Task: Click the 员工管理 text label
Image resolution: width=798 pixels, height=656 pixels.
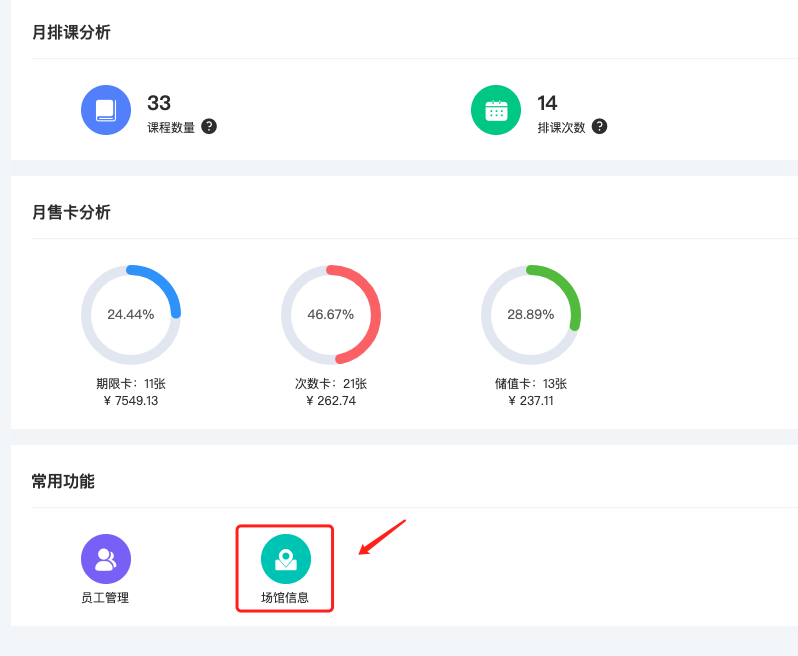Action: tap(105, 597)
